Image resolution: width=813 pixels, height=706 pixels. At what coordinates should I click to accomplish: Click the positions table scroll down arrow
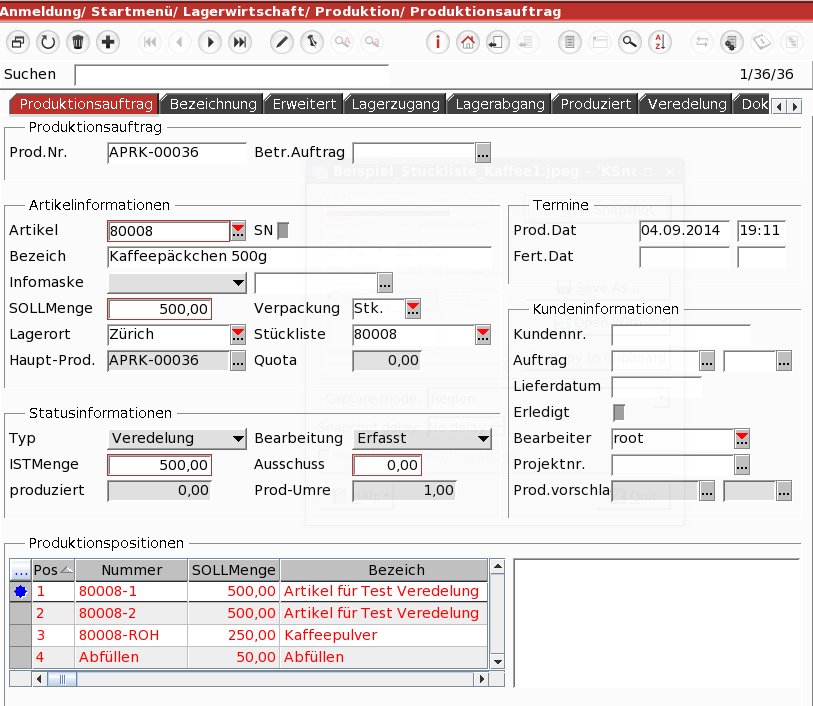(498, 661)
